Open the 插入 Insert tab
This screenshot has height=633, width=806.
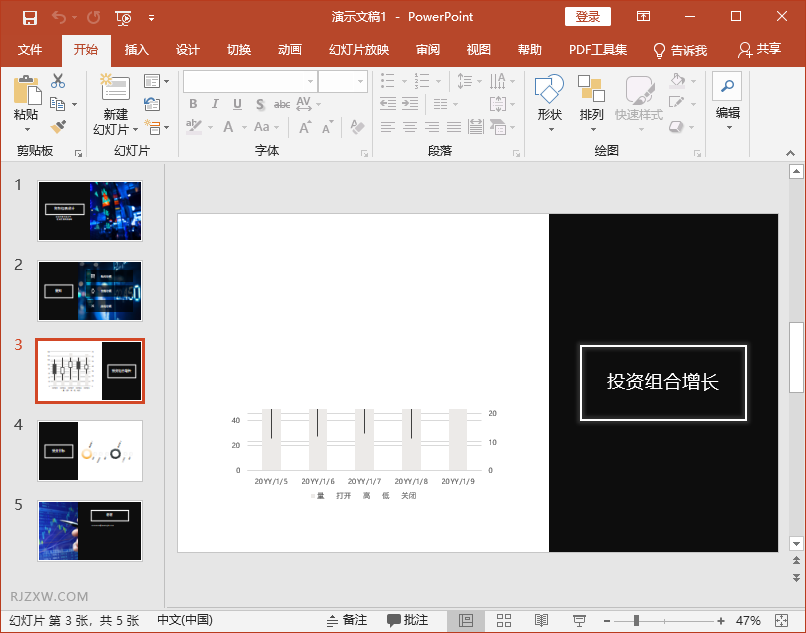(x=136, y=50)
